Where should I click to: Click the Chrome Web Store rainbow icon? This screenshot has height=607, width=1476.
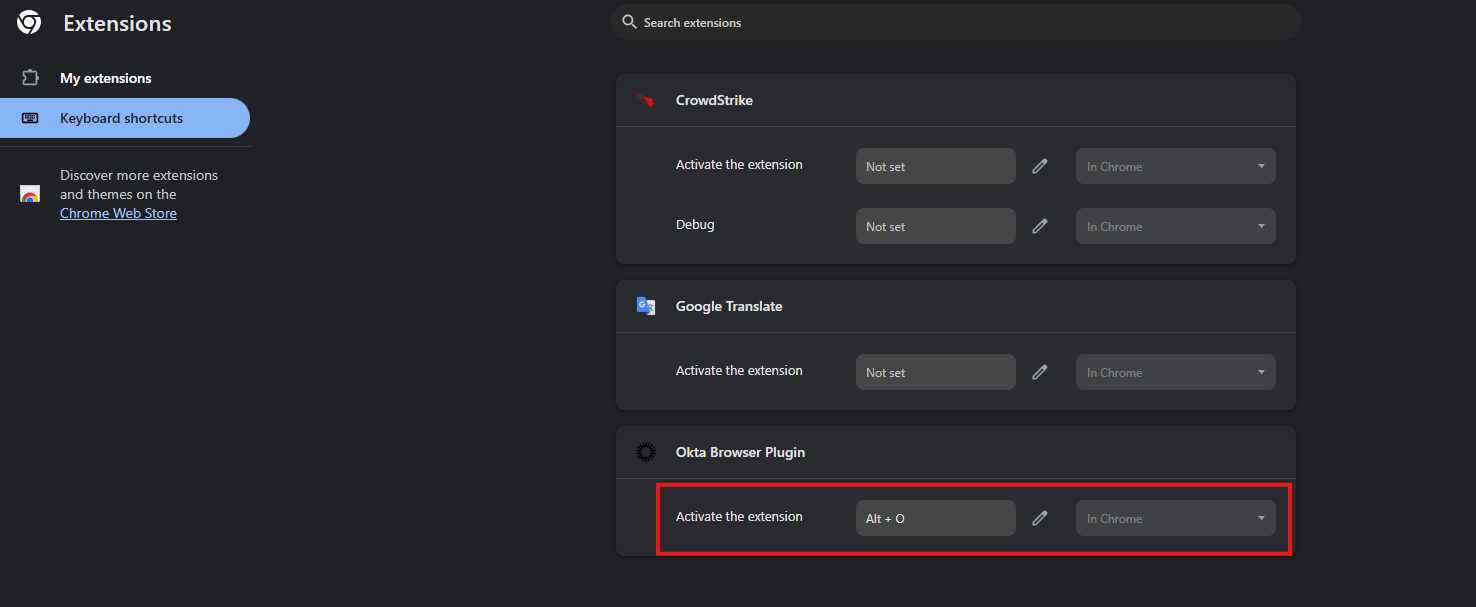[x=30, y=194]
